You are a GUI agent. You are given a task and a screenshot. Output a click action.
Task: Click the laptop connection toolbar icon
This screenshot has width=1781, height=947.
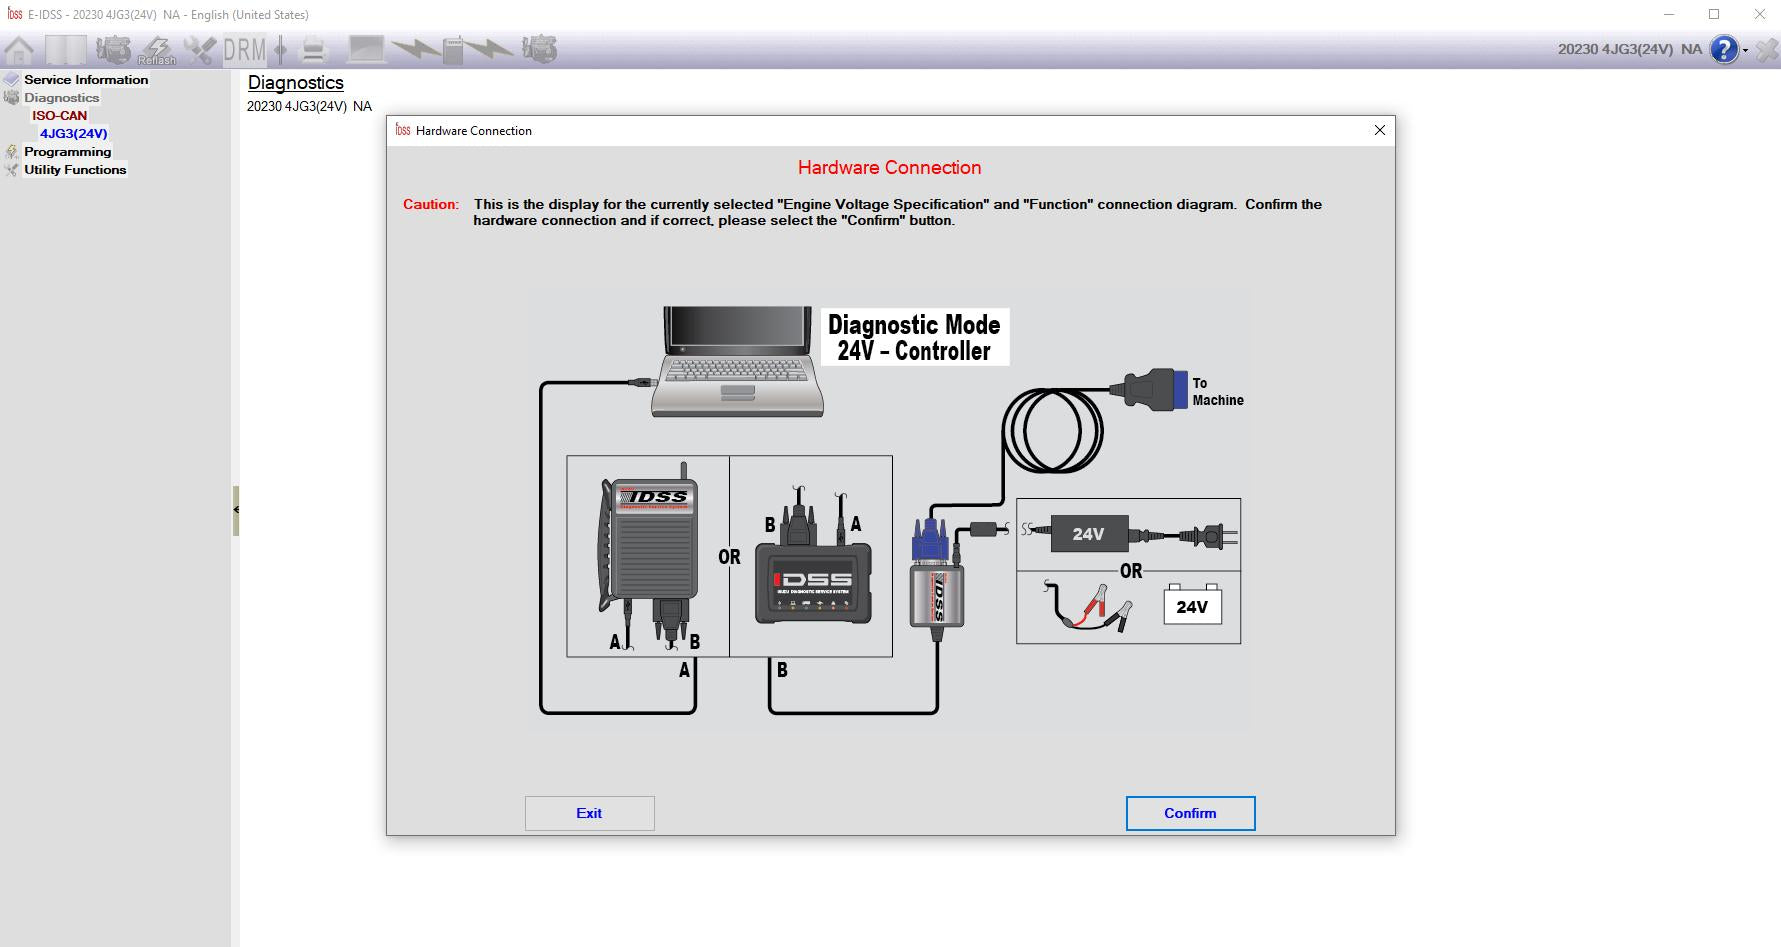[366, 49]
